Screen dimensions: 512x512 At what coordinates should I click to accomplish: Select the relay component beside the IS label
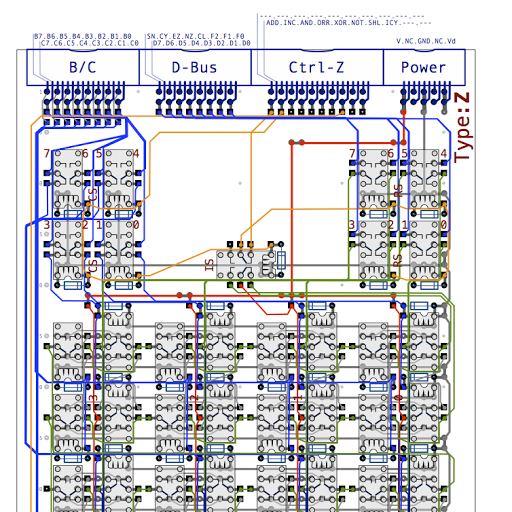click(x=247, y=265)
